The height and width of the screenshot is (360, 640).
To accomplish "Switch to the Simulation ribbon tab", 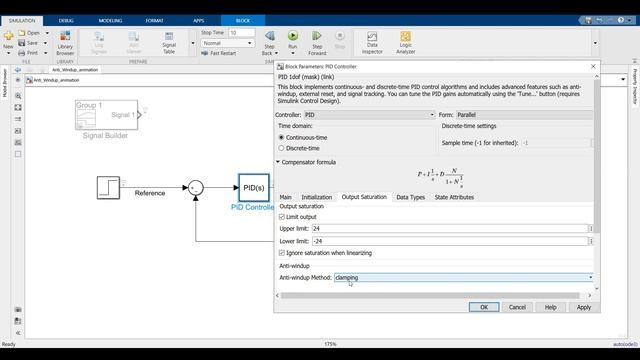I will click(x=22, y=20).
